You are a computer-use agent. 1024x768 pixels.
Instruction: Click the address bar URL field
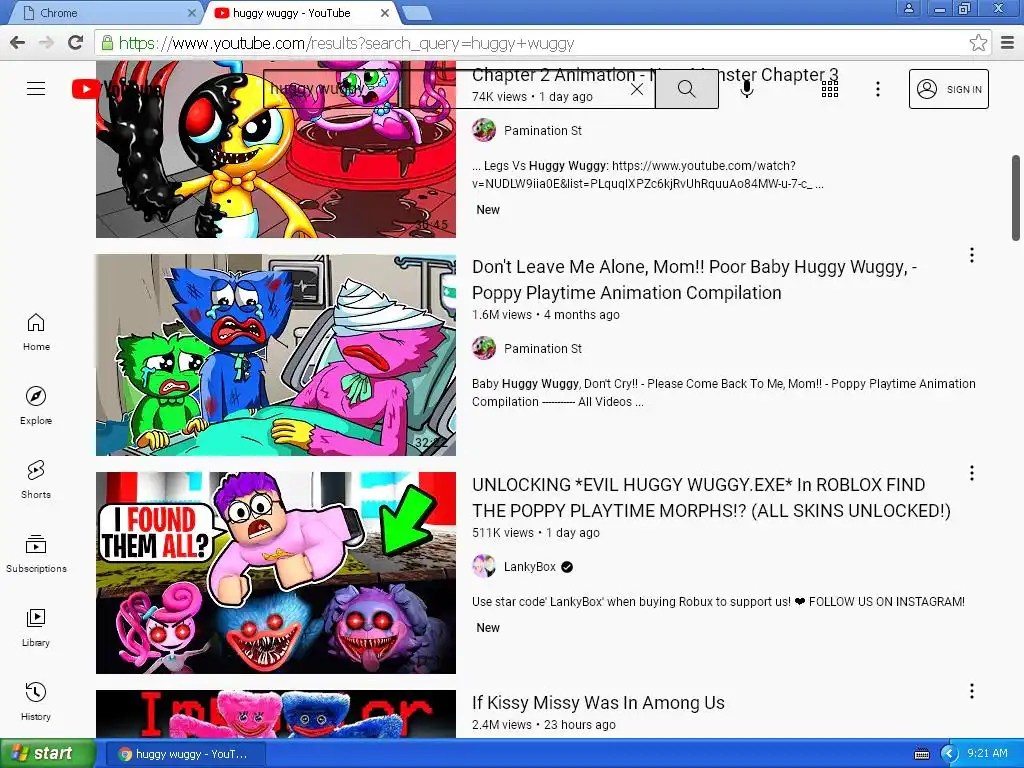pos(542,43)
